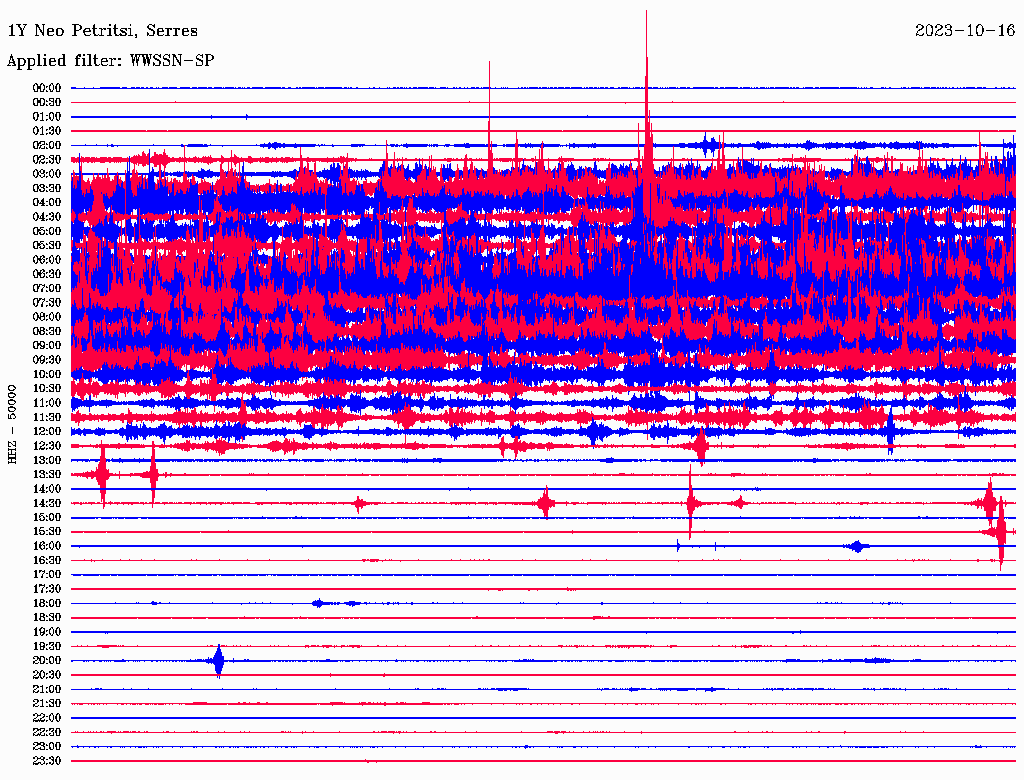Click the date label 2023-10-16
This screenshot has width=1024, height=780.
[965, 31]
